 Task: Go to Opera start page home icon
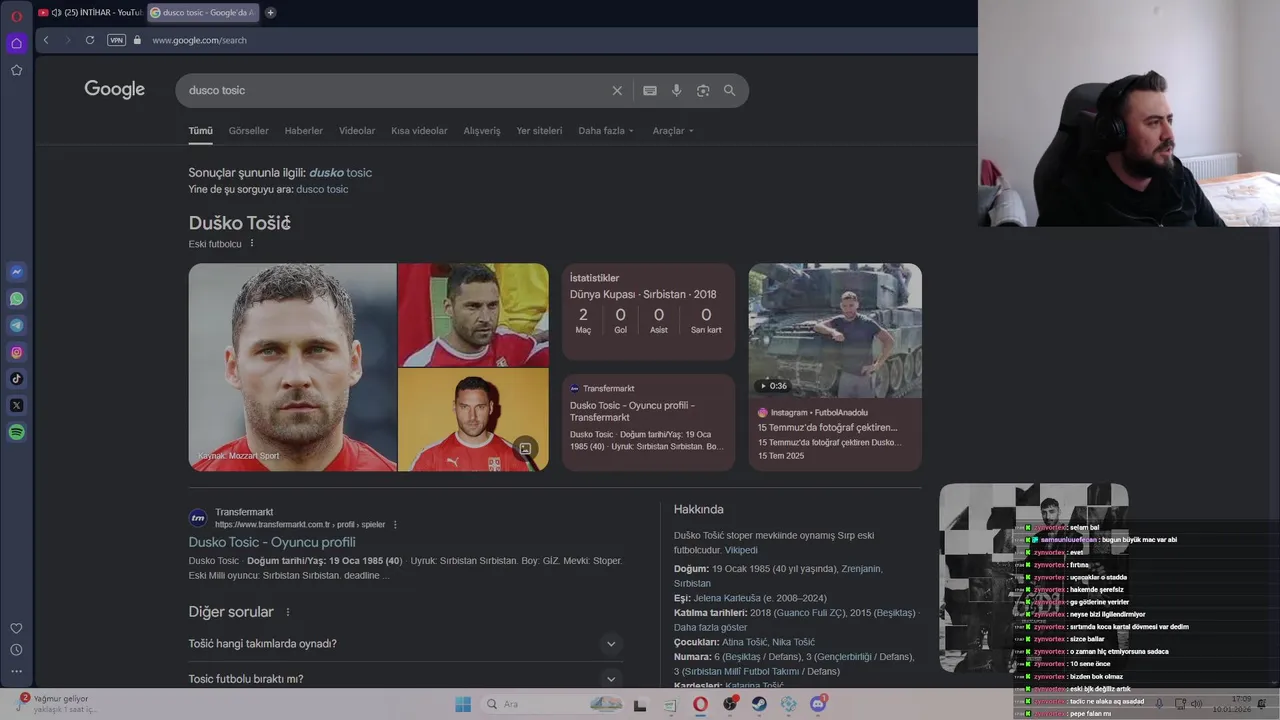[x=16, y=43]
